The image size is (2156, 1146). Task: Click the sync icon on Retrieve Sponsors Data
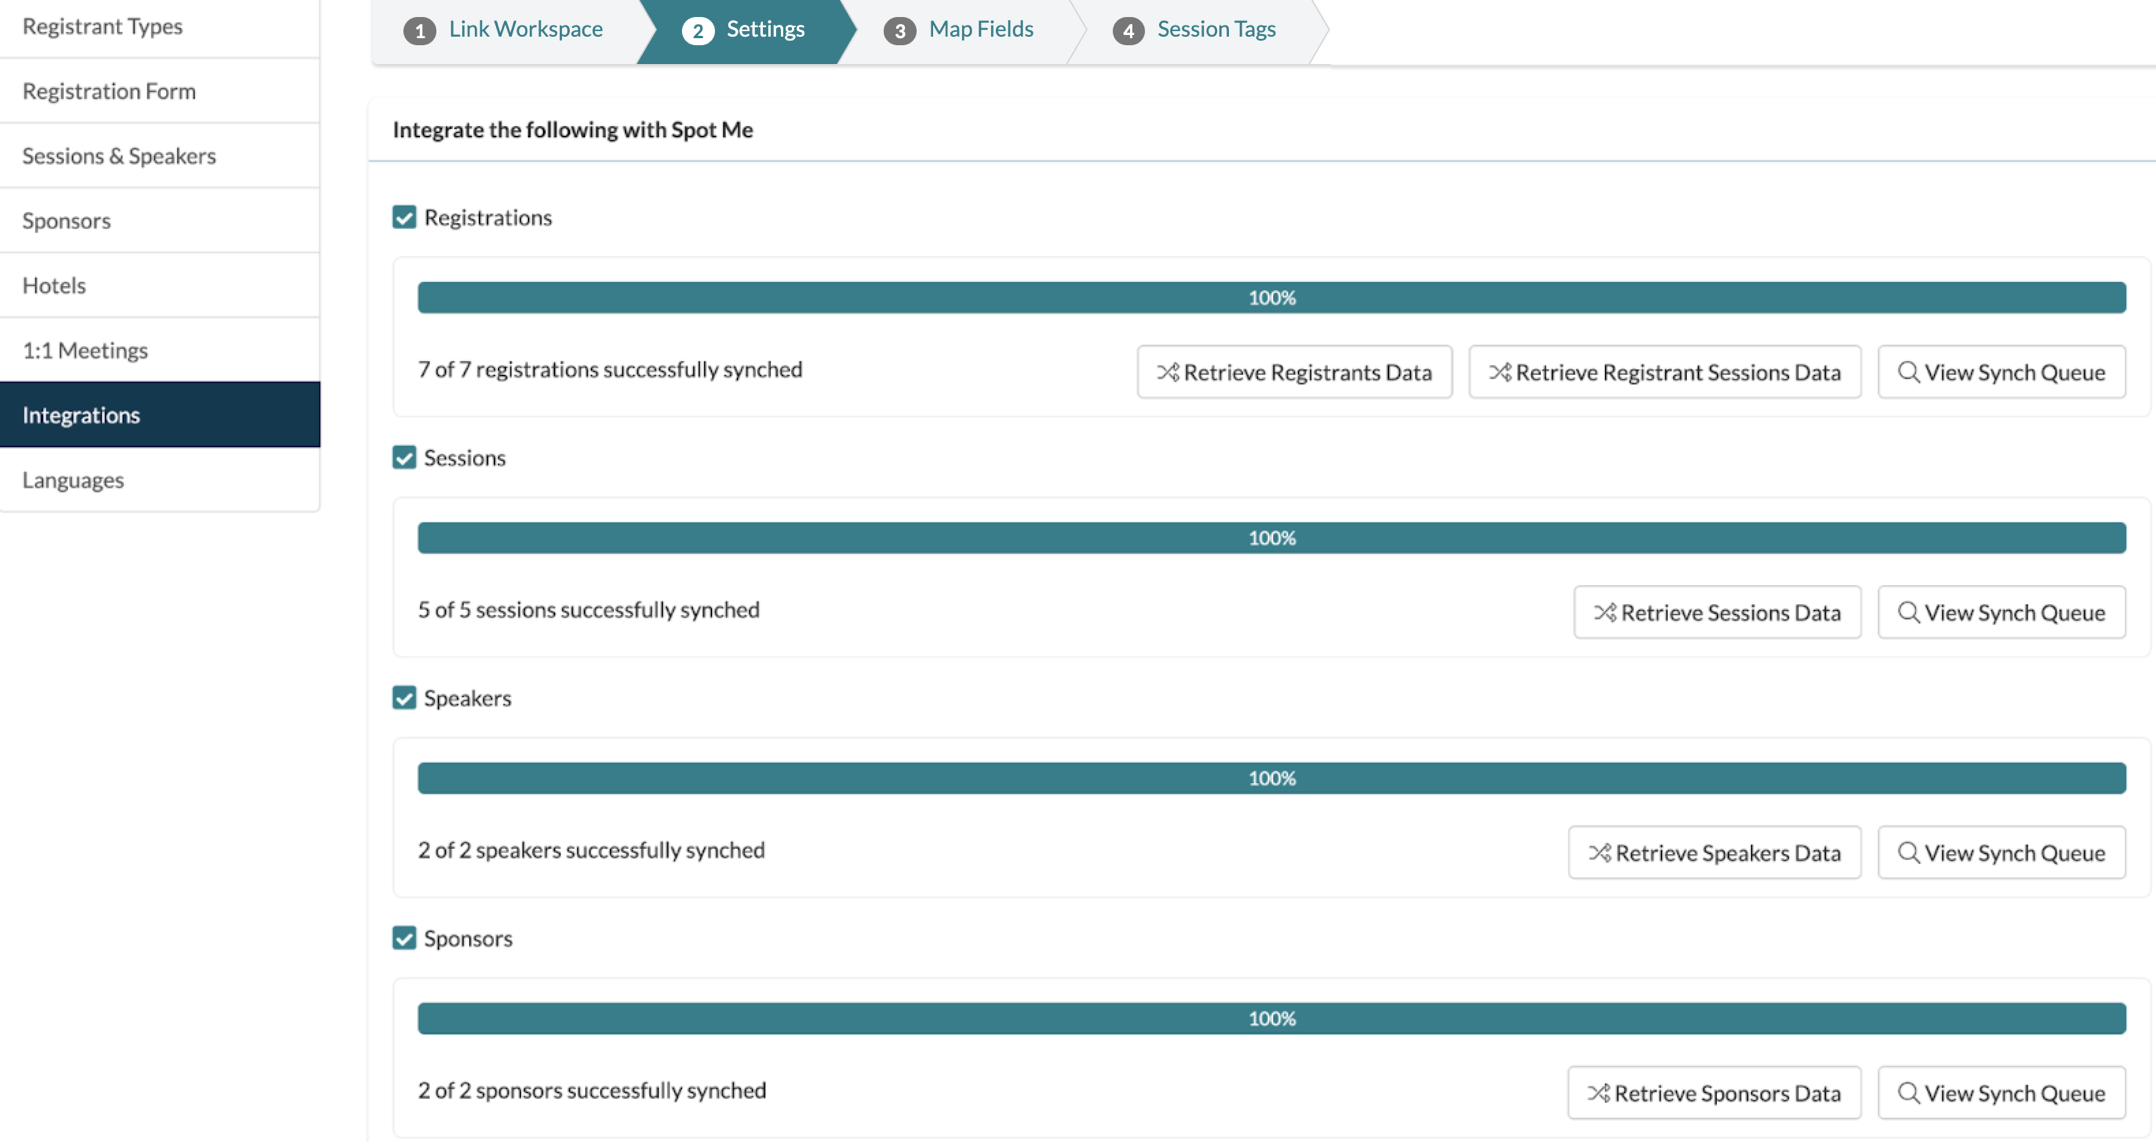pos(1600,1093)
